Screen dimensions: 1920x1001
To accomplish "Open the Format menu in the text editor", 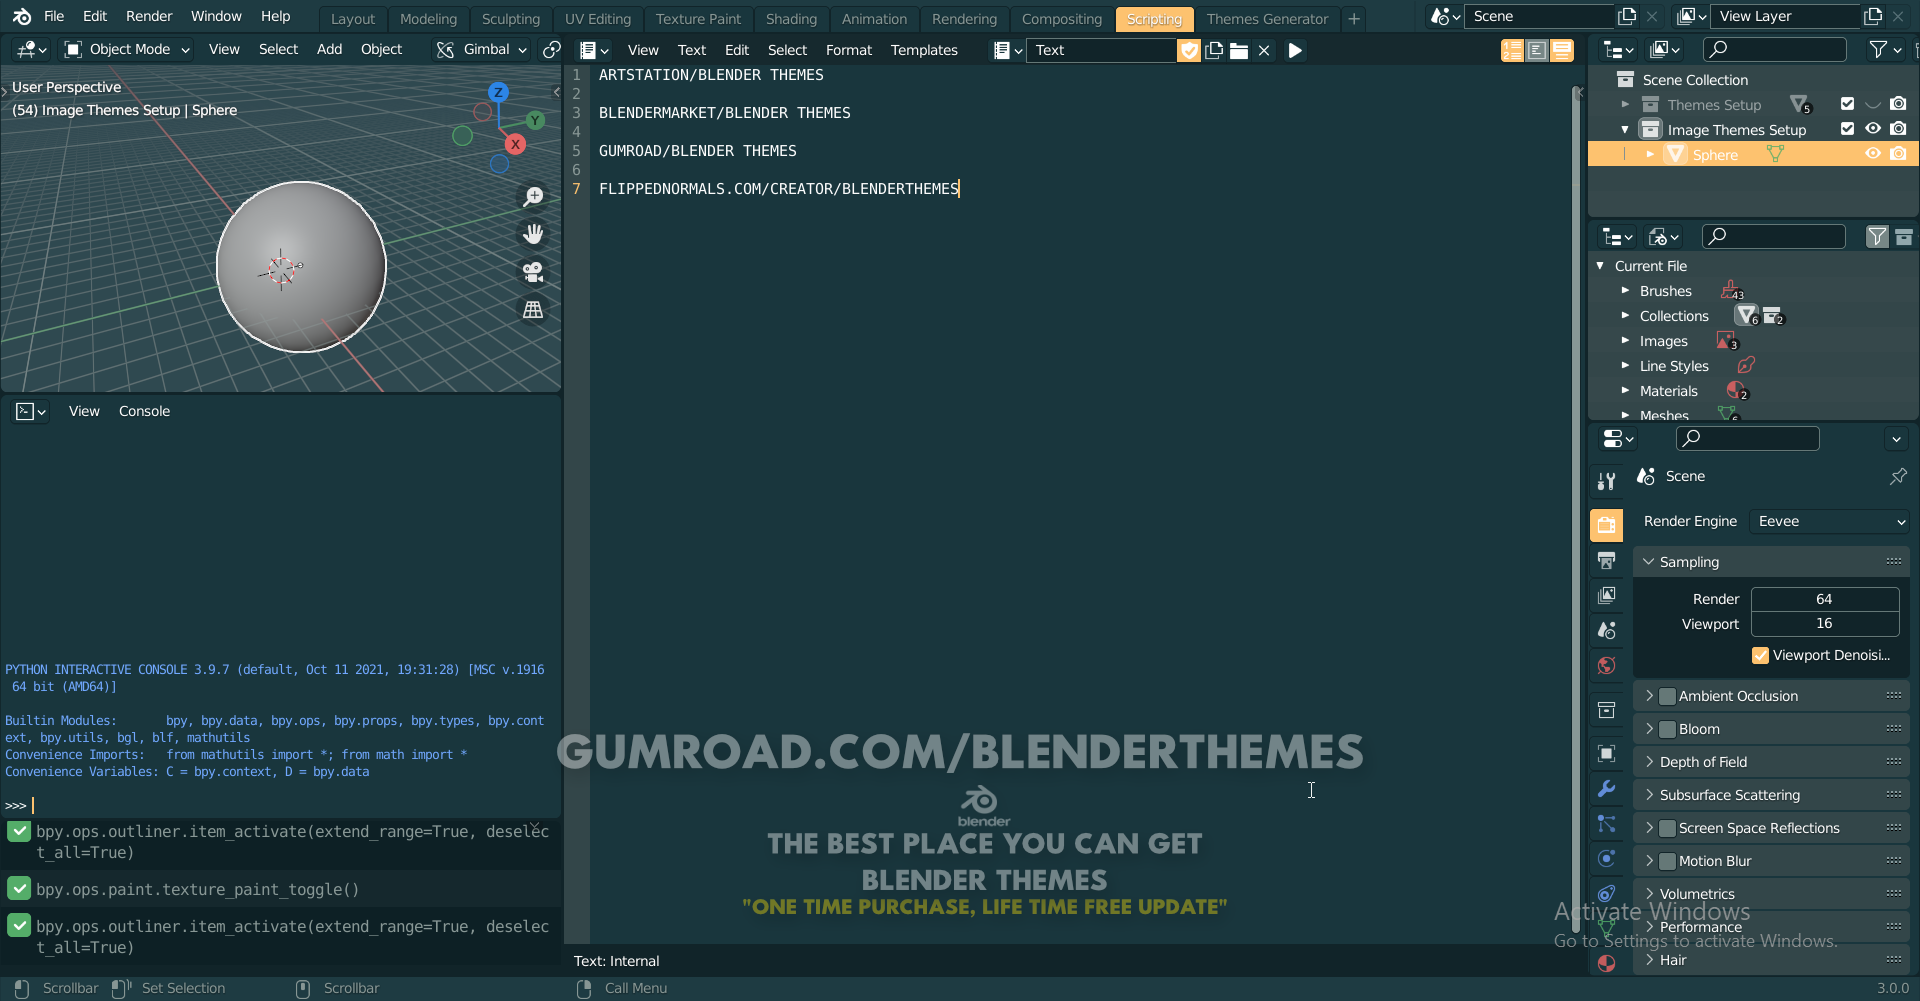I will [849, 50].
